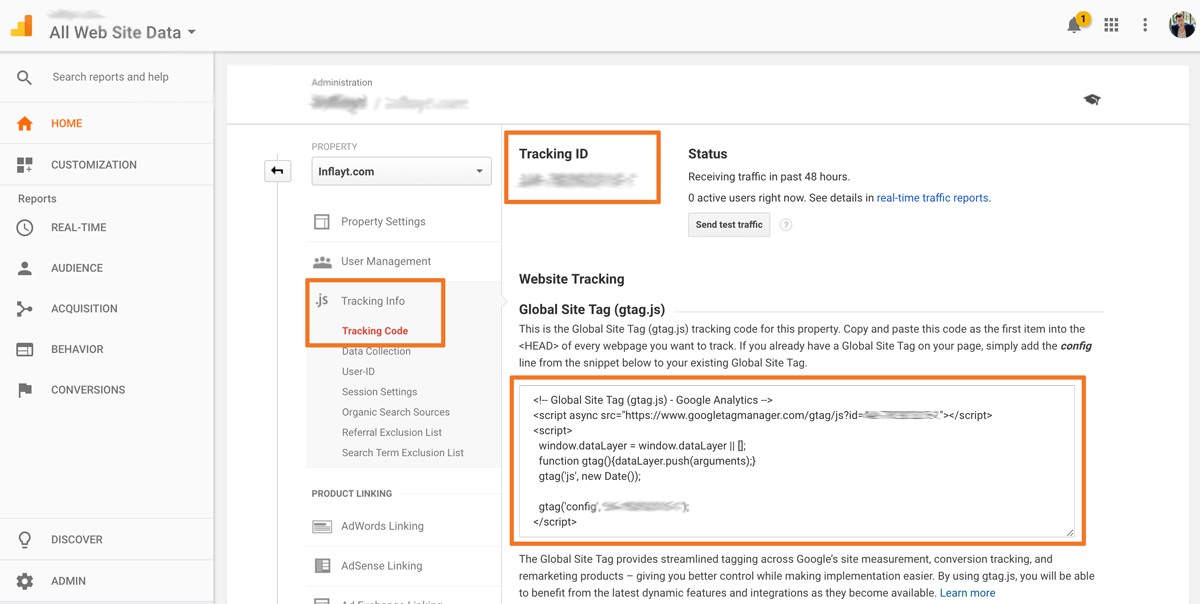Click the Google Analytics logo
1200x604 pixels.
[x=22, y=25]
